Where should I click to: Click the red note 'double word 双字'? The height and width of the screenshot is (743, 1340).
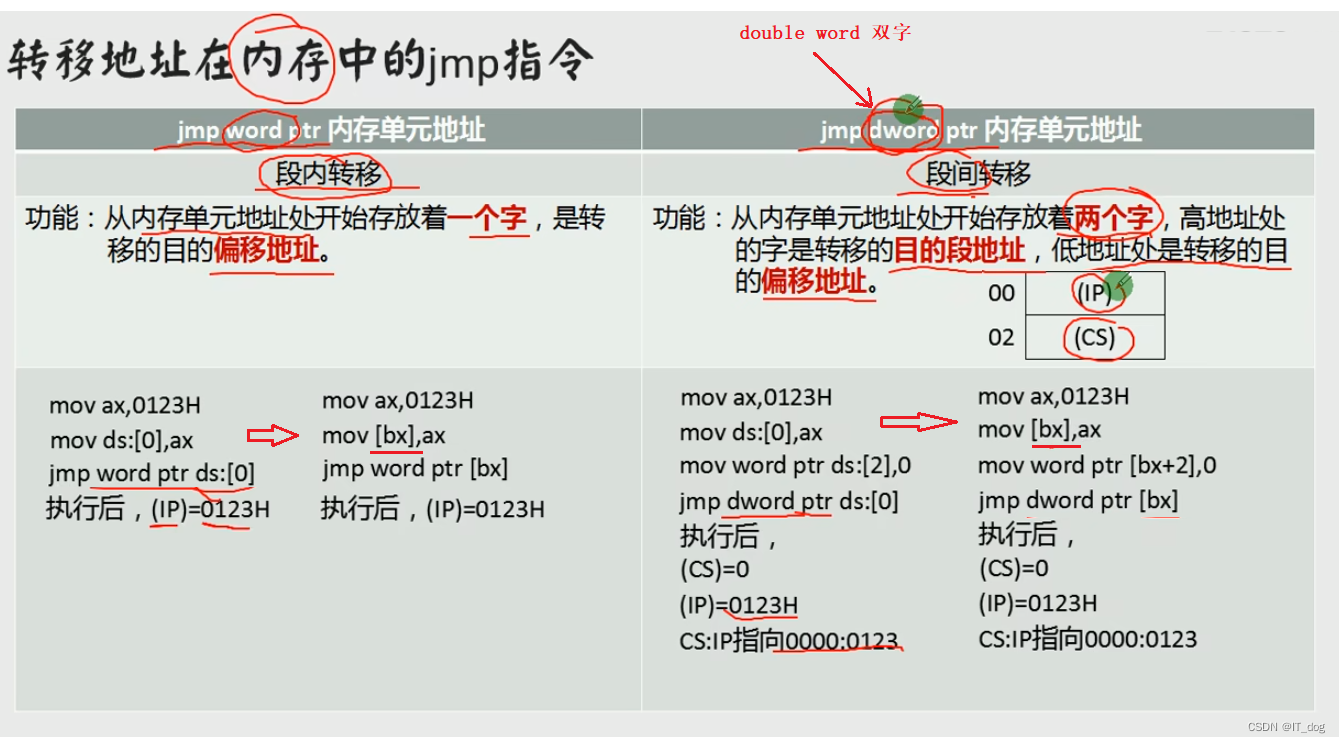tap(826, 31)
